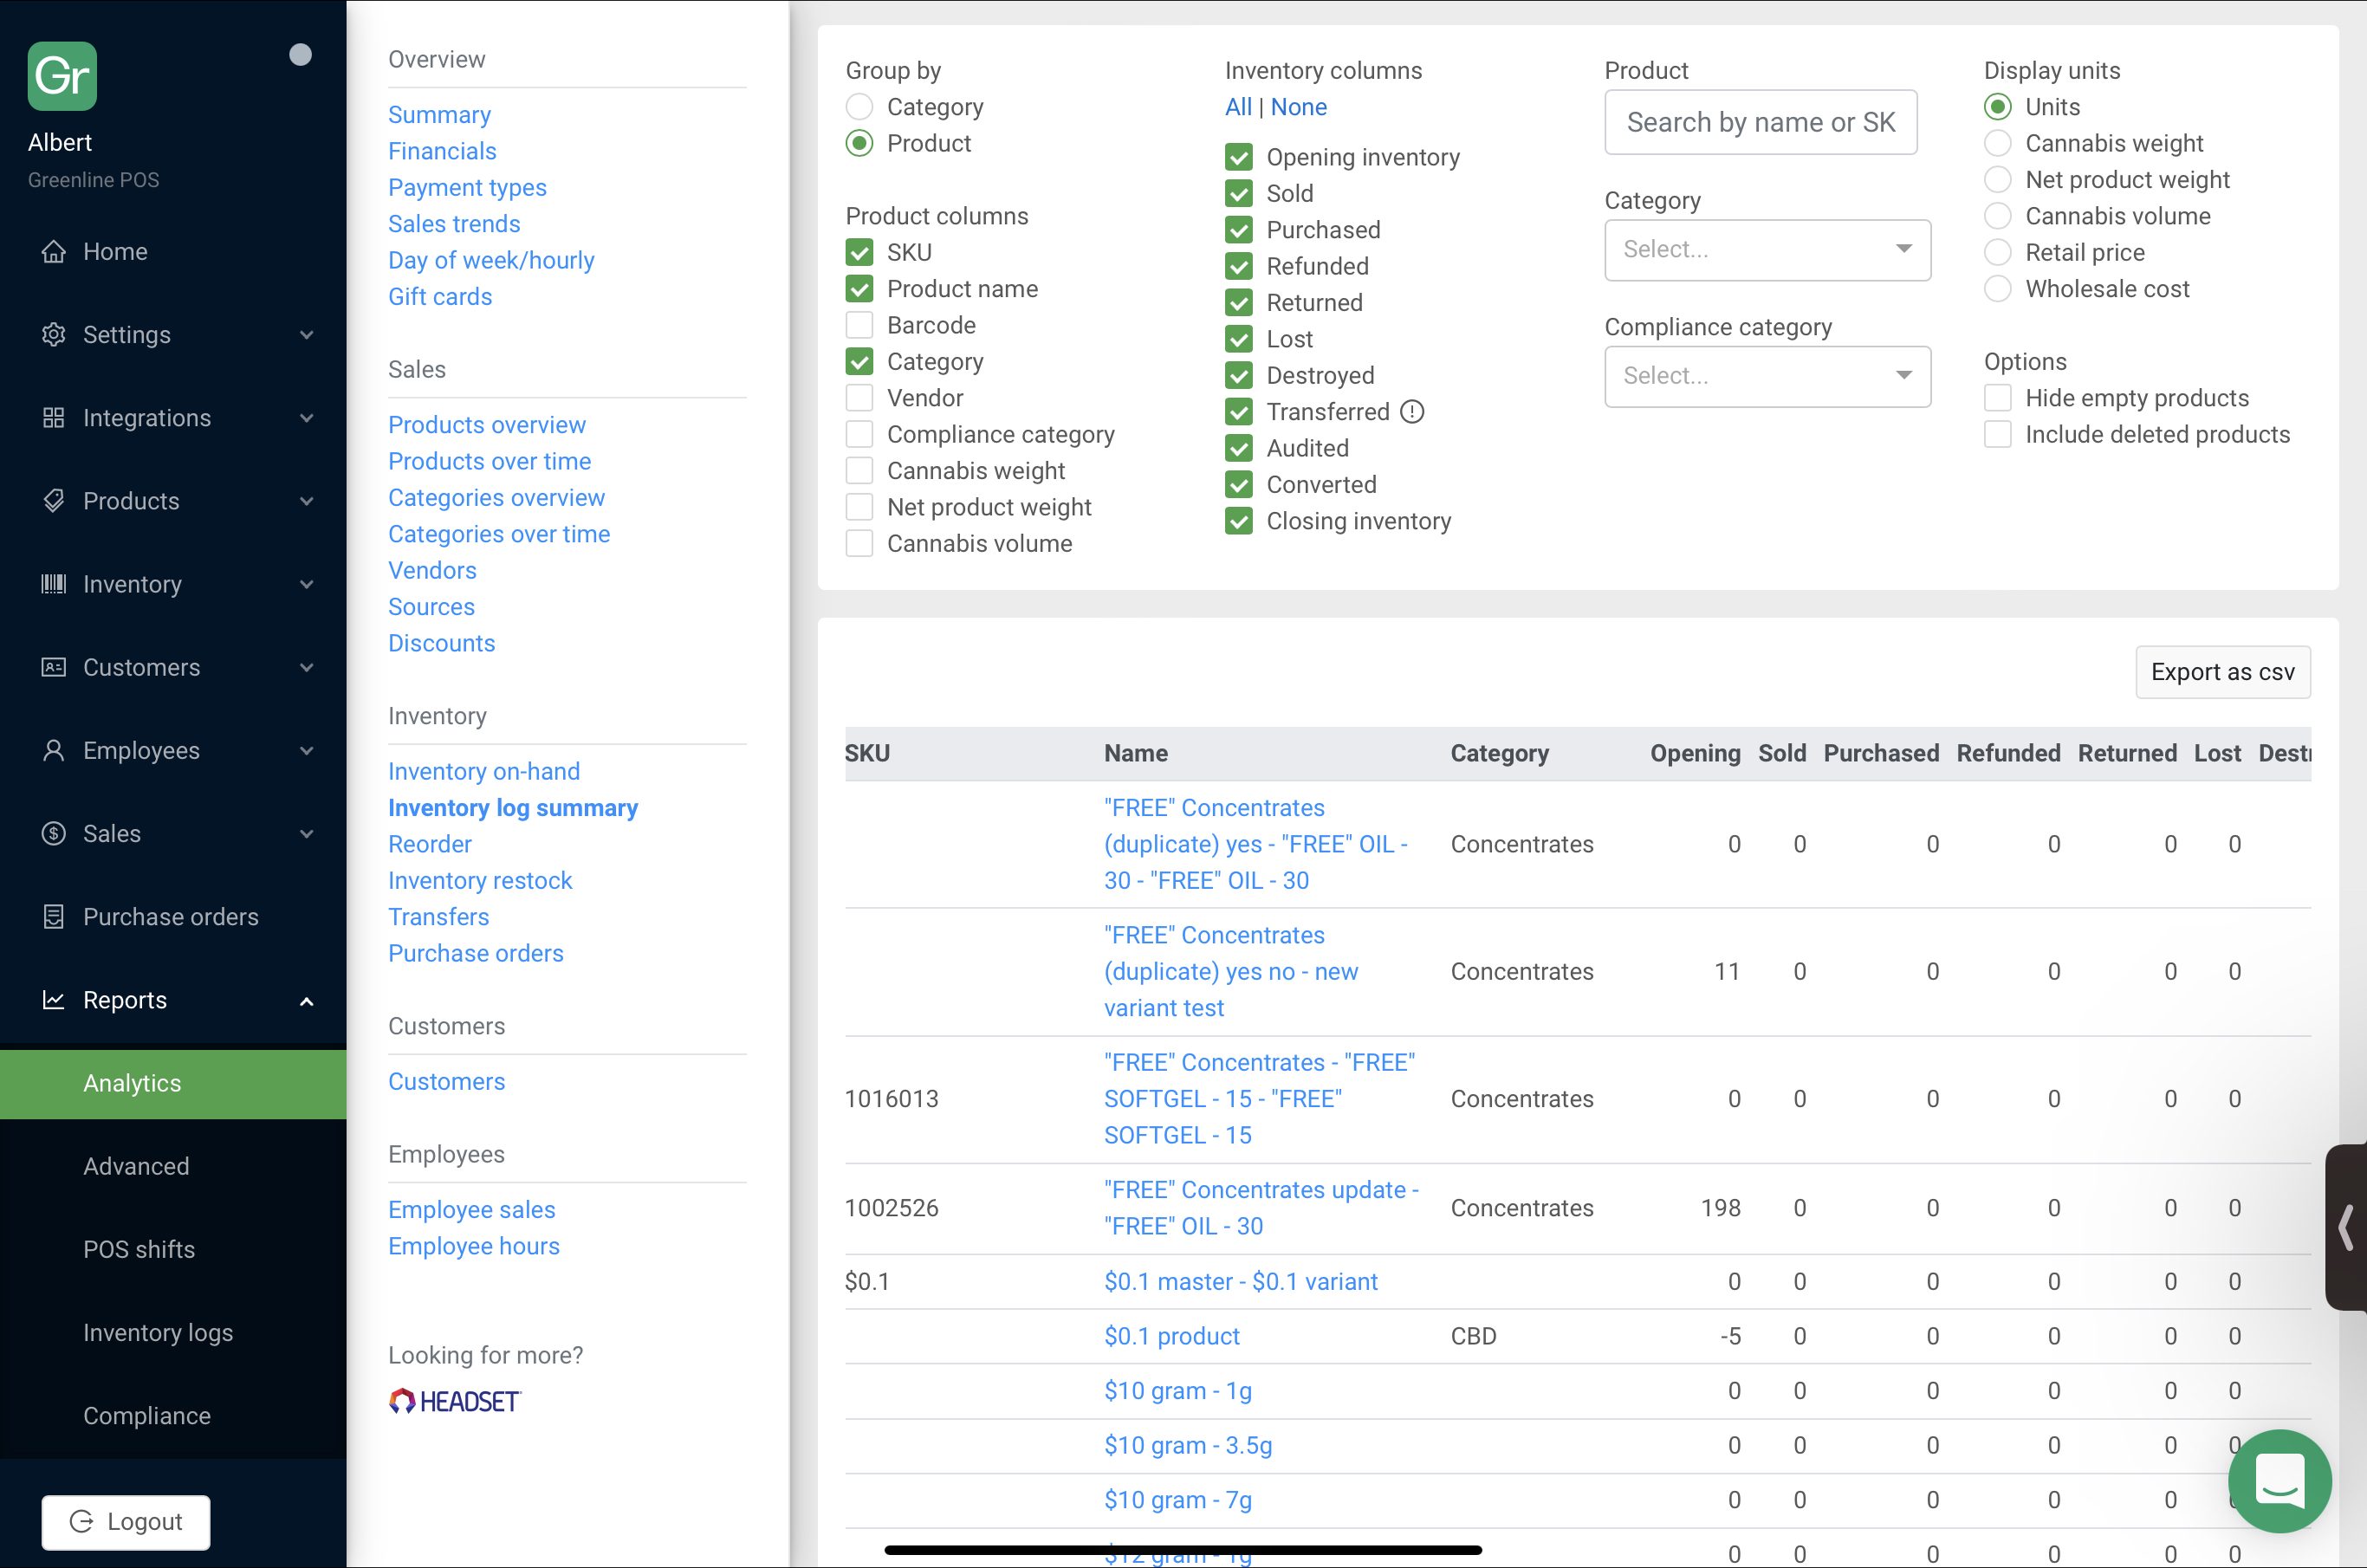Image resolution: width=2367 pixels, height=1568 pixels.
Task: Open the Inventory on-hand report link
Action: (x=484, y=771)
